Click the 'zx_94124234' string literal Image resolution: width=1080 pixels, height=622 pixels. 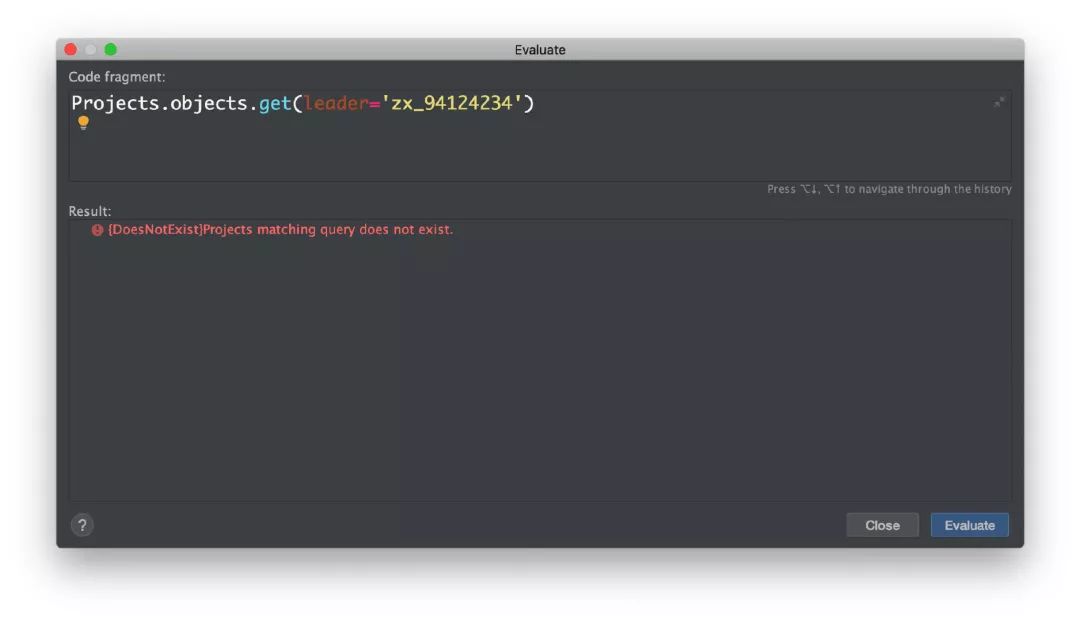[x=453, y=103]
